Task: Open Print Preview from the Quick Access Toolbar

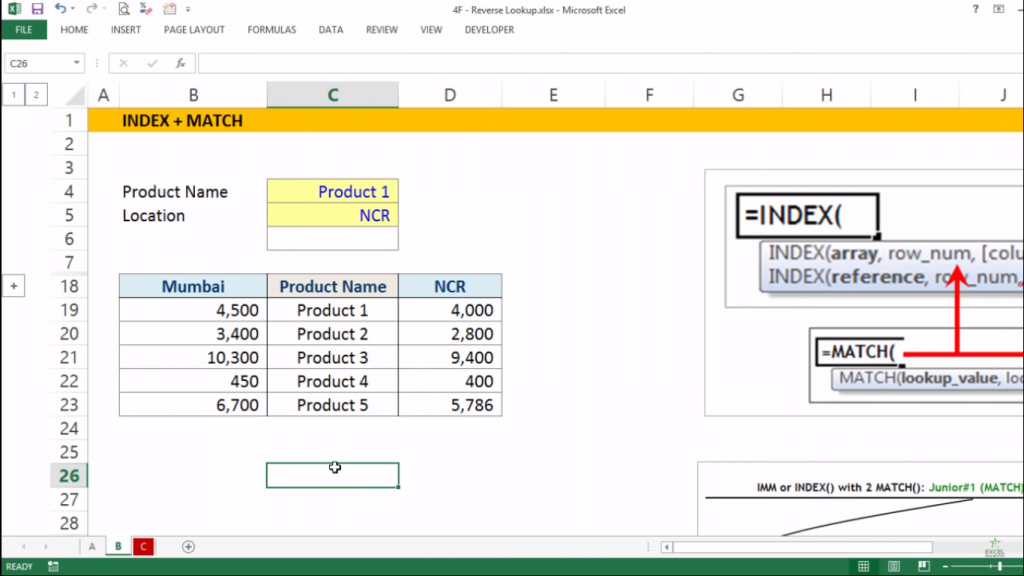Action: 124,8
